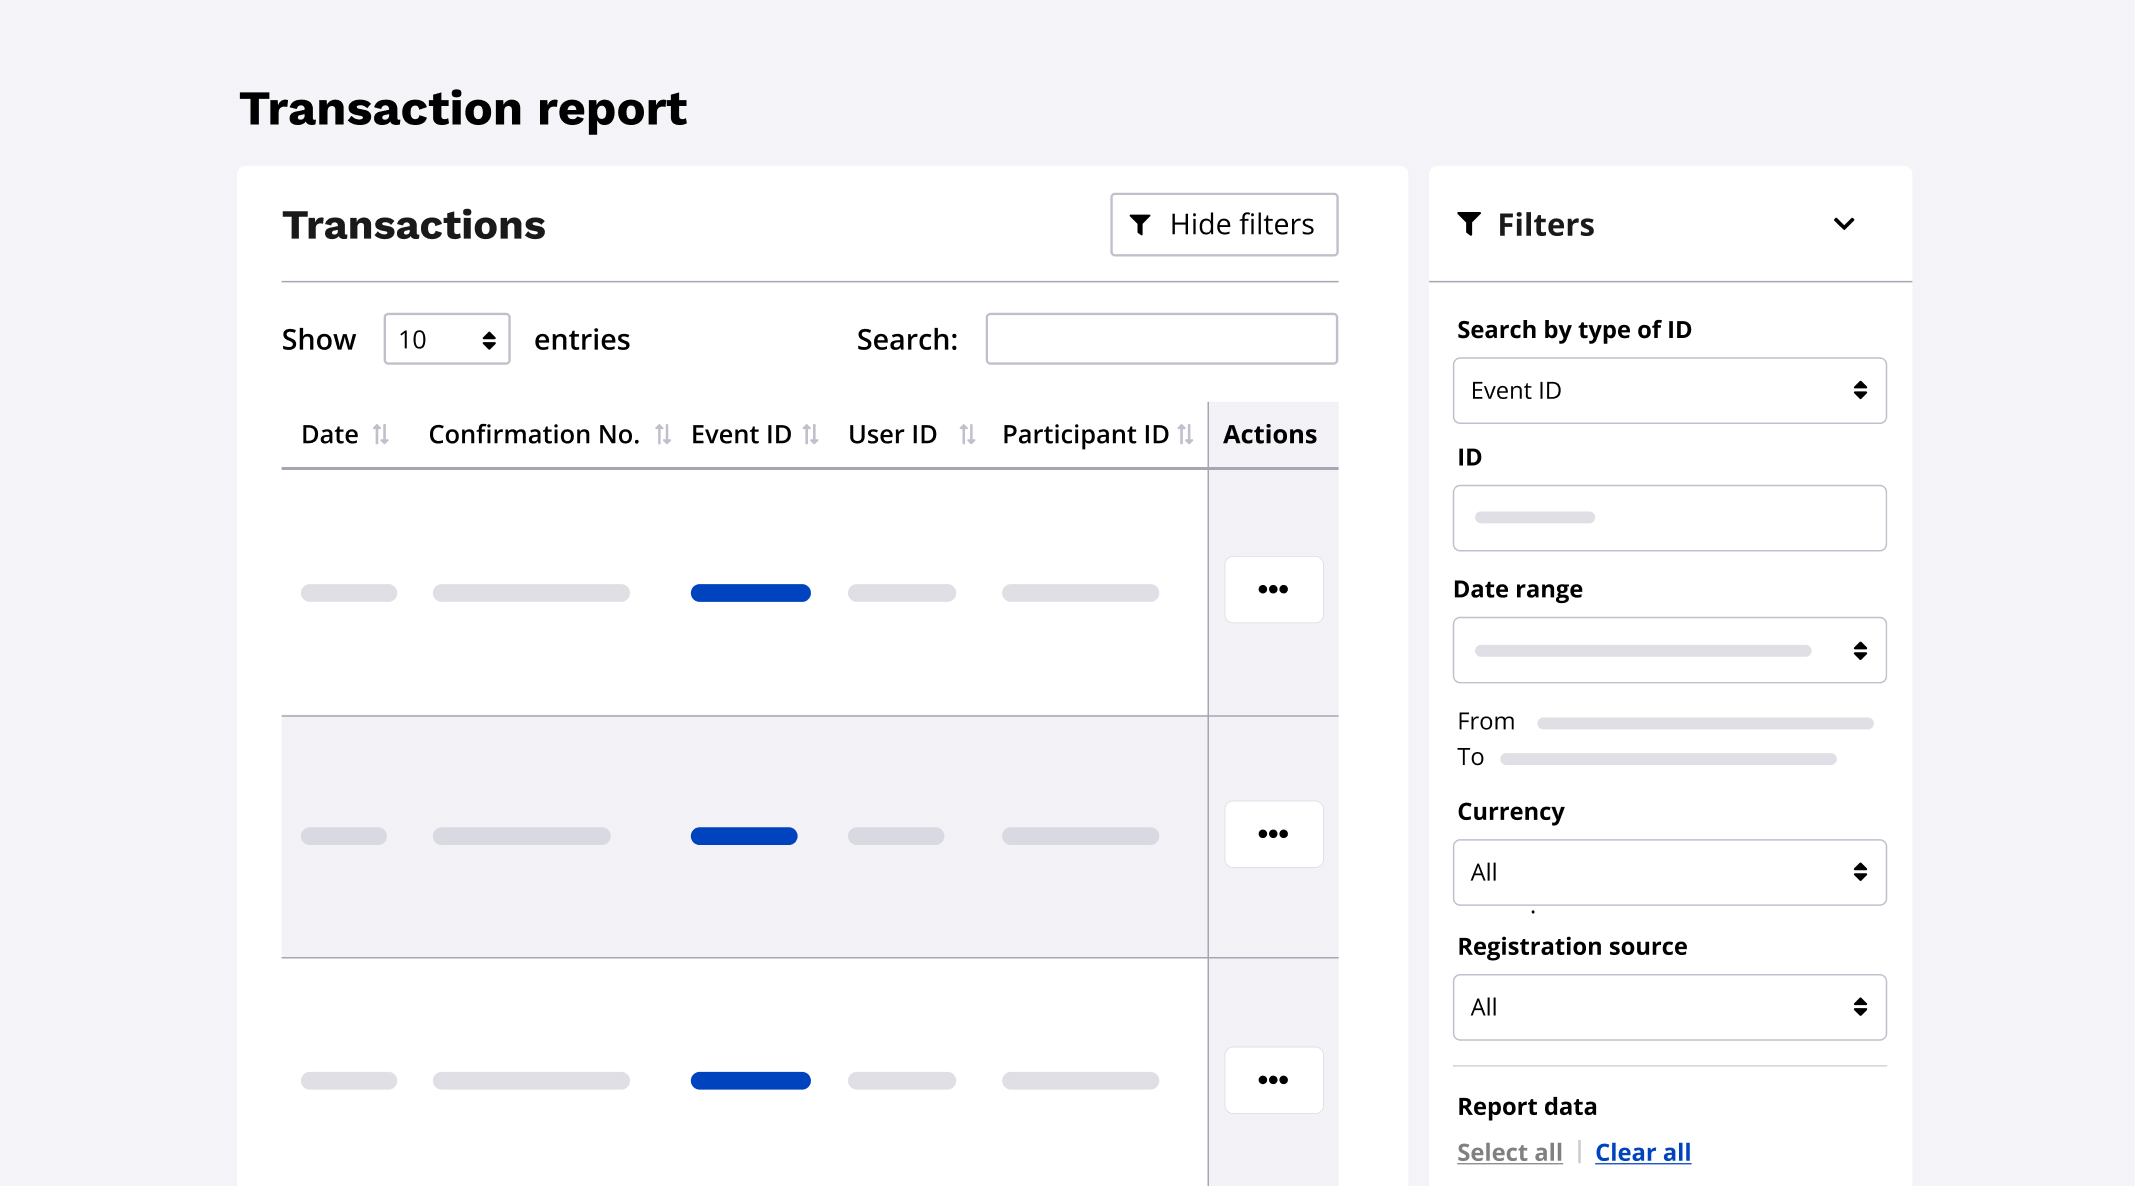Sort the table by User ID
This screenshot has width=2135, height=1186.
point(966,435)
